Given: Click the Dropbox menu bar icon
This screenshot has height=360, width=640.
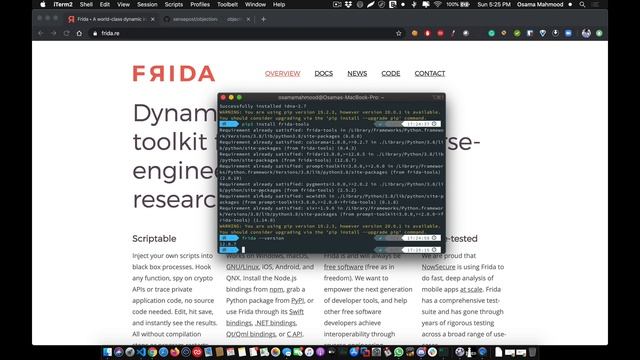Looking at the screenshot, I should coord(348,4).
